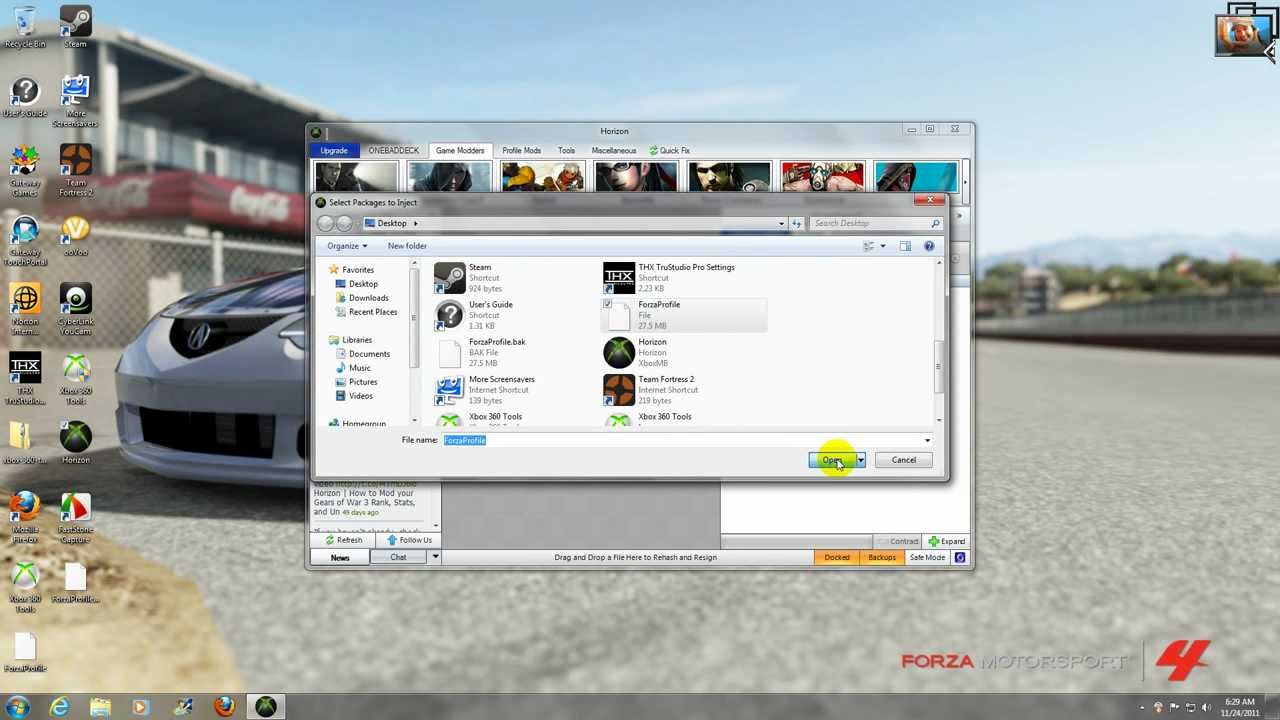Click the Follow Us button

pos(409,540)
